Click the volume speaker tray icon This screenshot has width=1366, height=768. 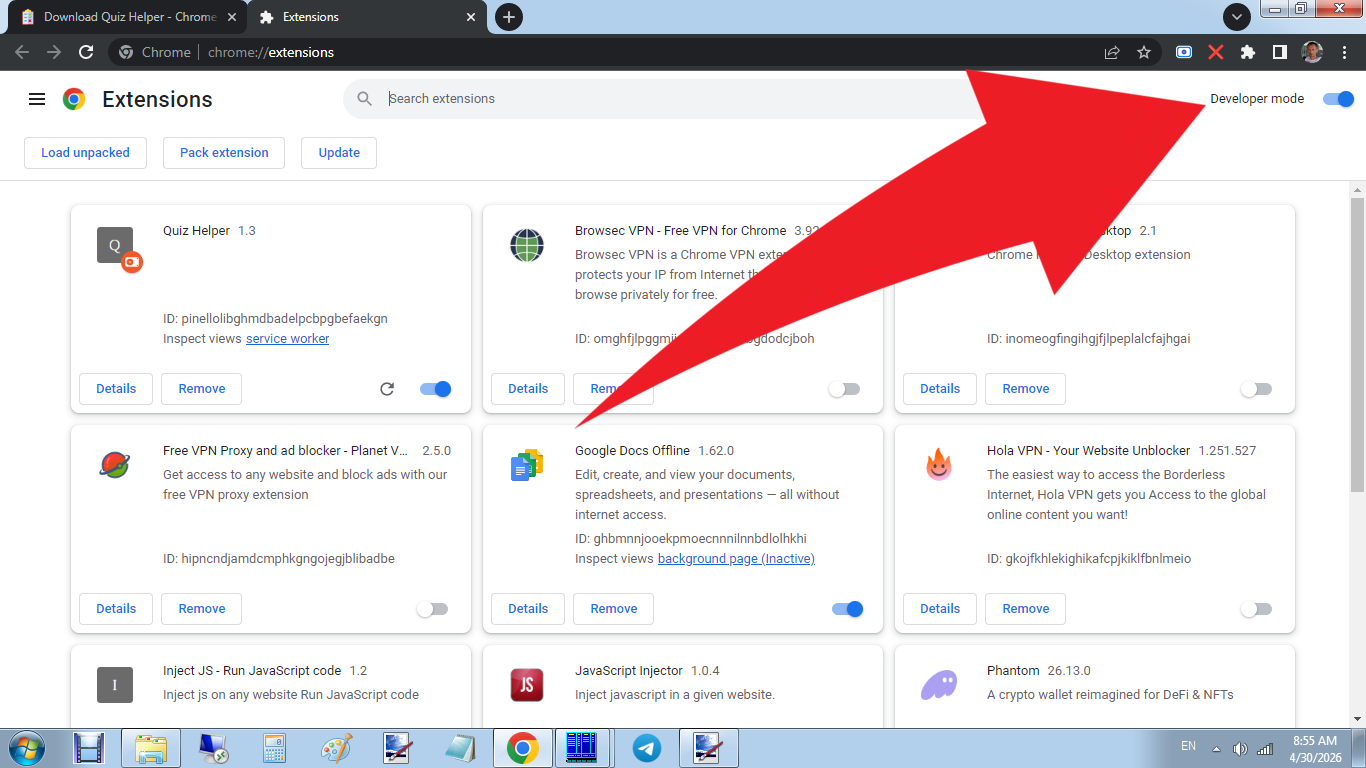point(1240,749)
